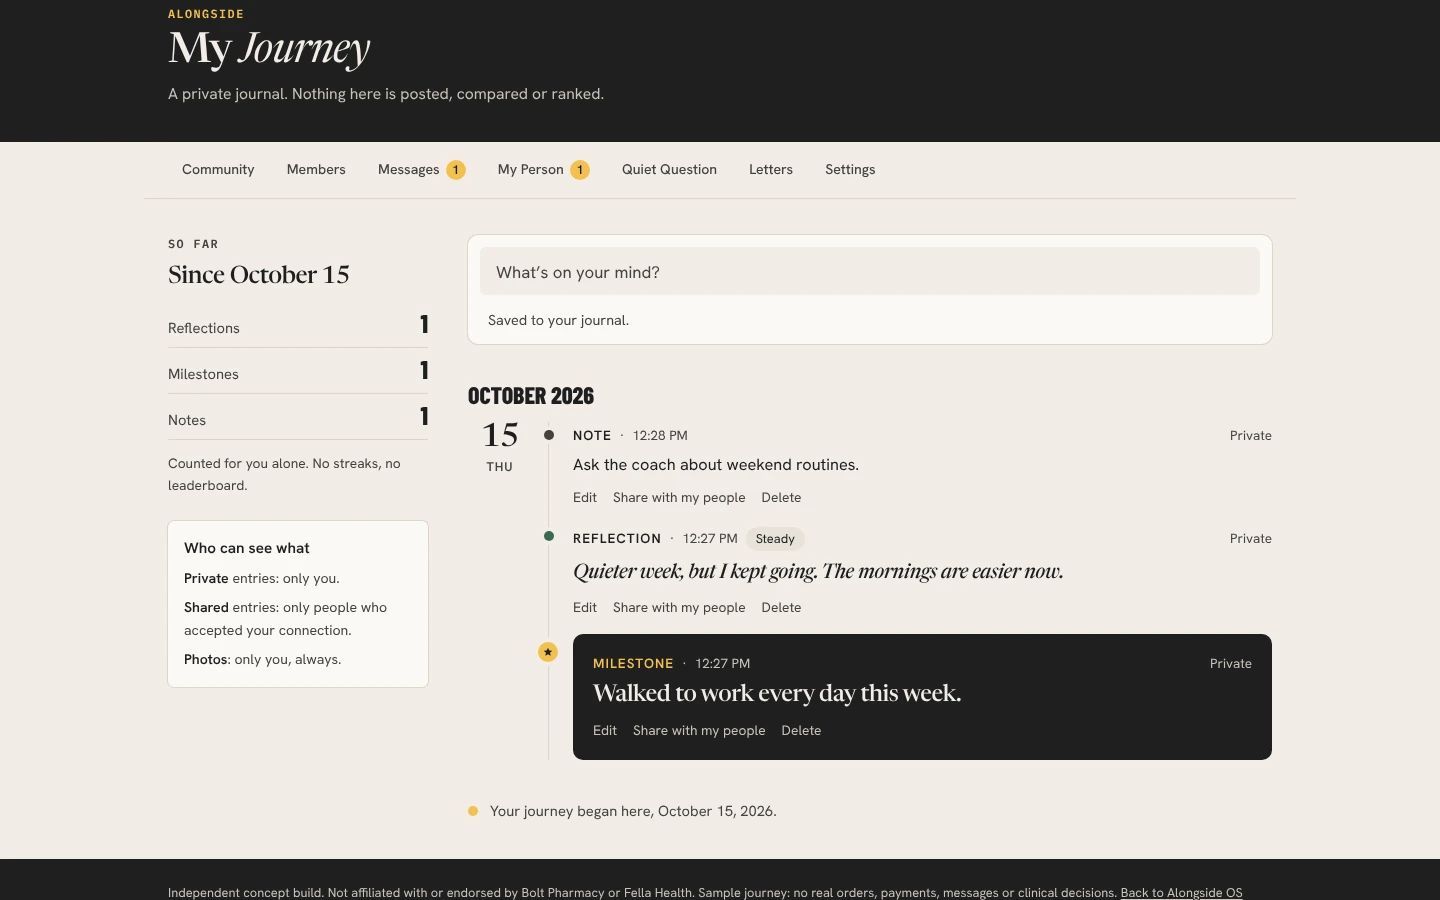Click the "Since October 15" heading

coord(259,275)
